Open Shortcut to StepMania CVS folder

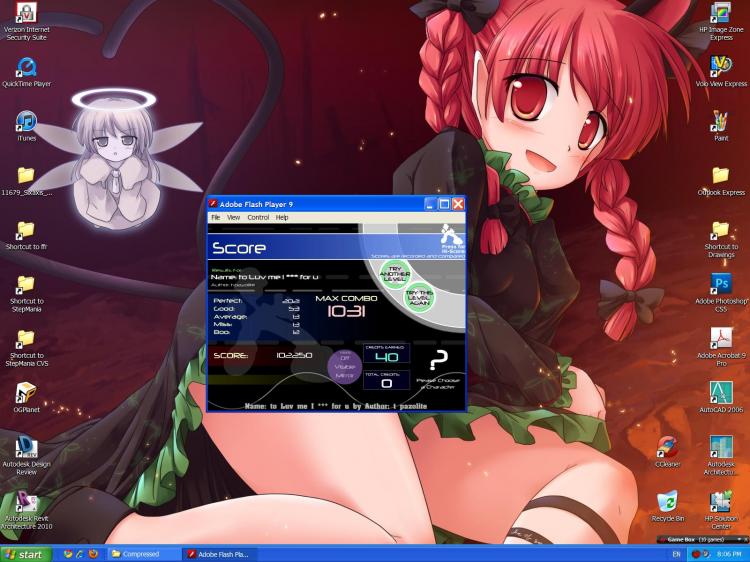pyautogui.click(x=26, y=348)
